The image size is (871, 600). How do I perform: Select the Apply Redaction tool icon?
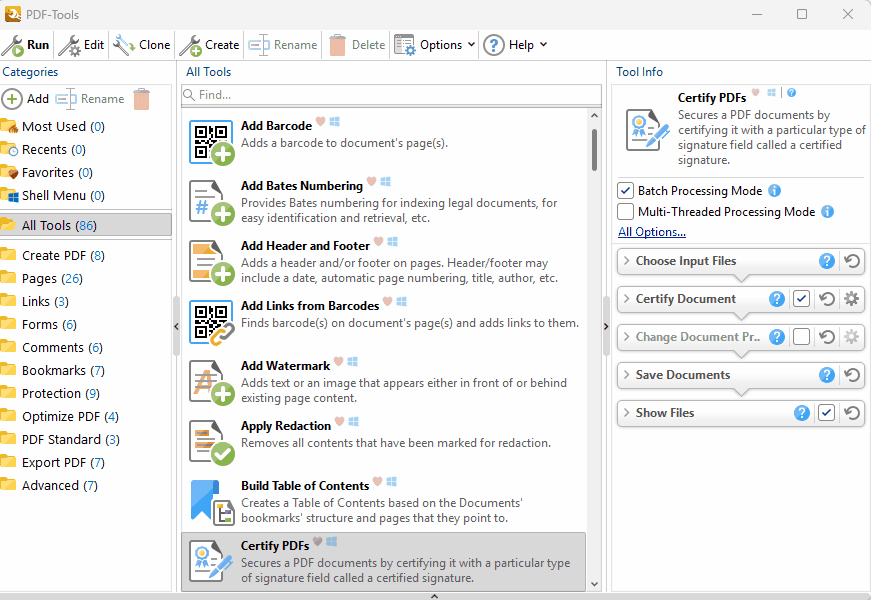coord(211,442)
